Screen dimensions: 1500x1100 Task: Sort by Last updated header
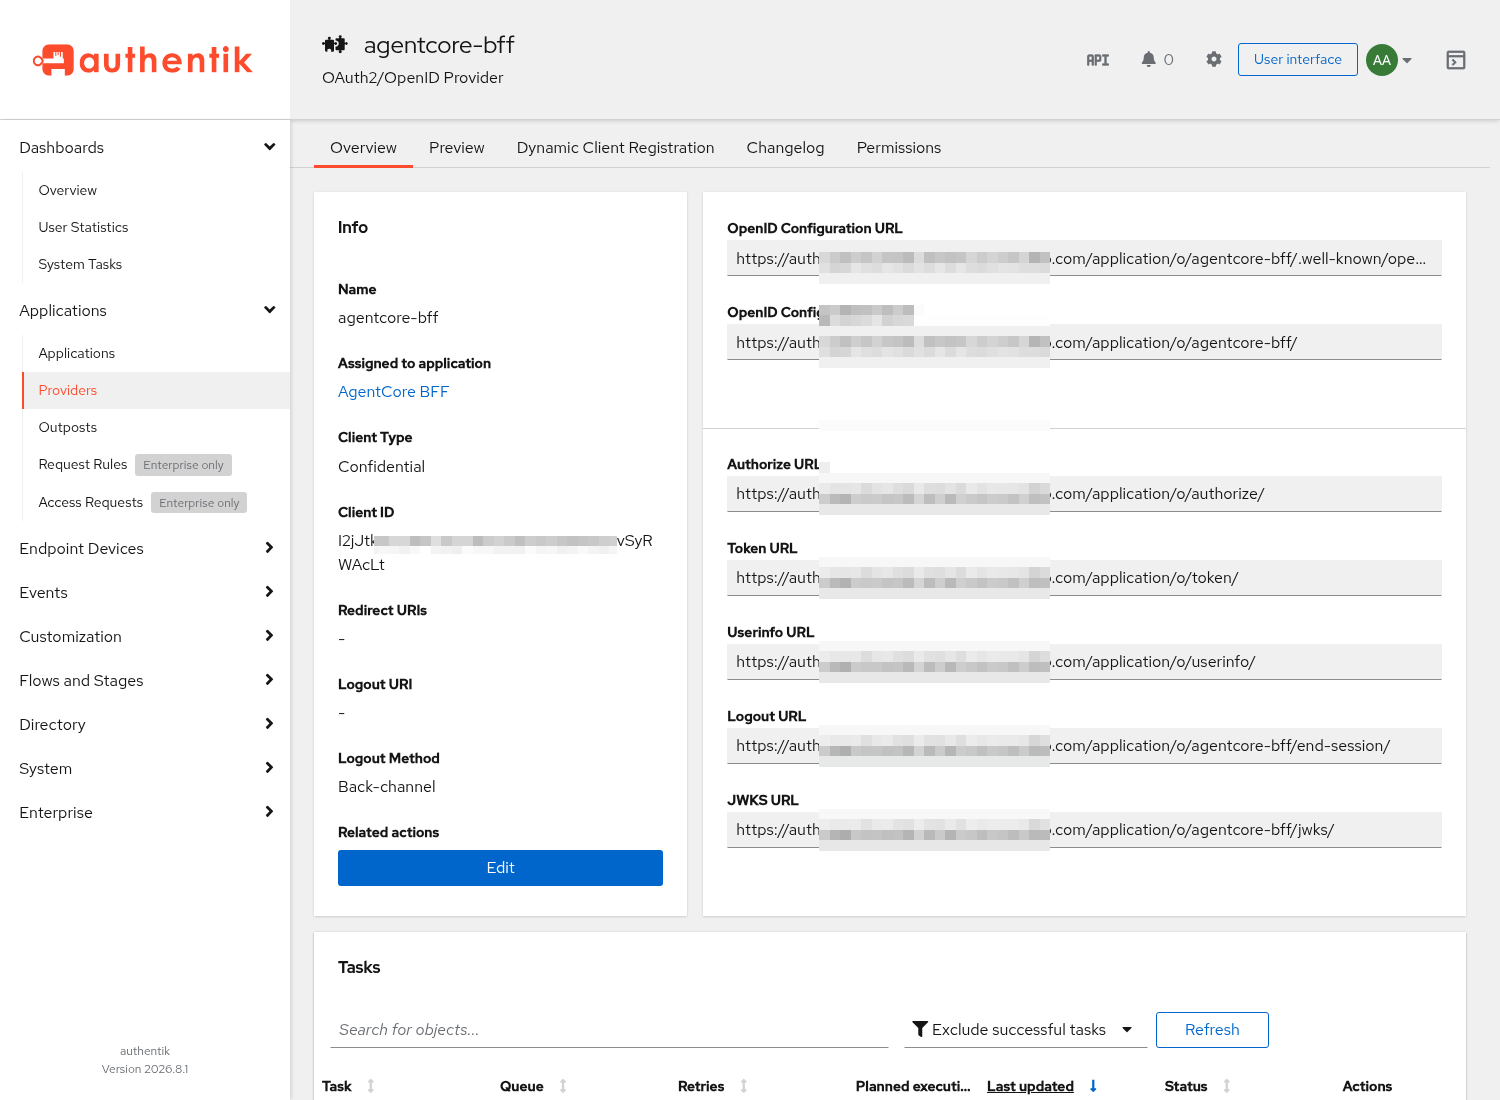(x=1030, y=1086)
